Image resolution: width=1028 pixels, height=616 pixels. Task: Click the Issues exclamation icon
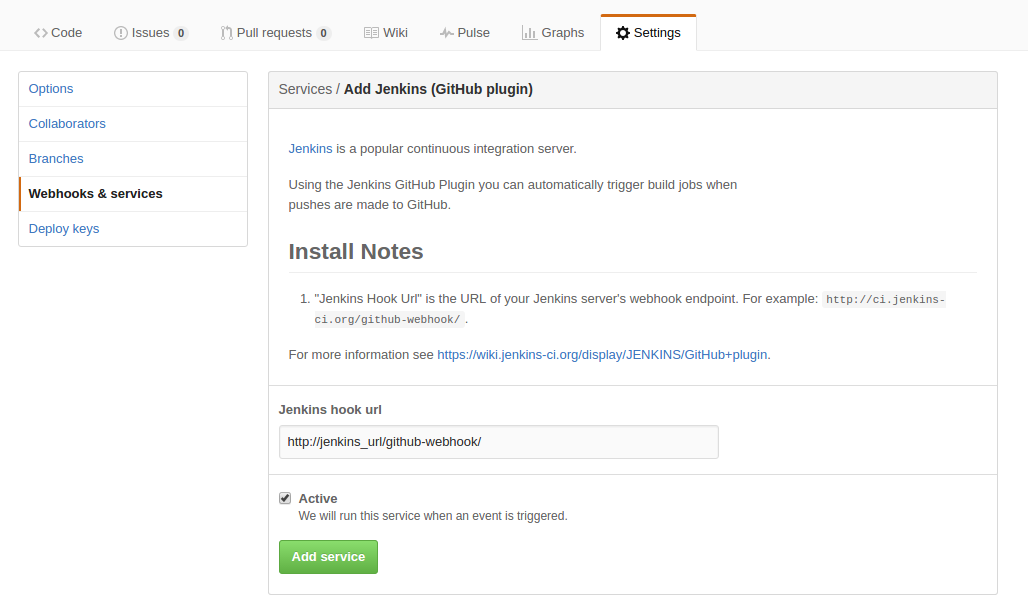(x=121, y=33)
